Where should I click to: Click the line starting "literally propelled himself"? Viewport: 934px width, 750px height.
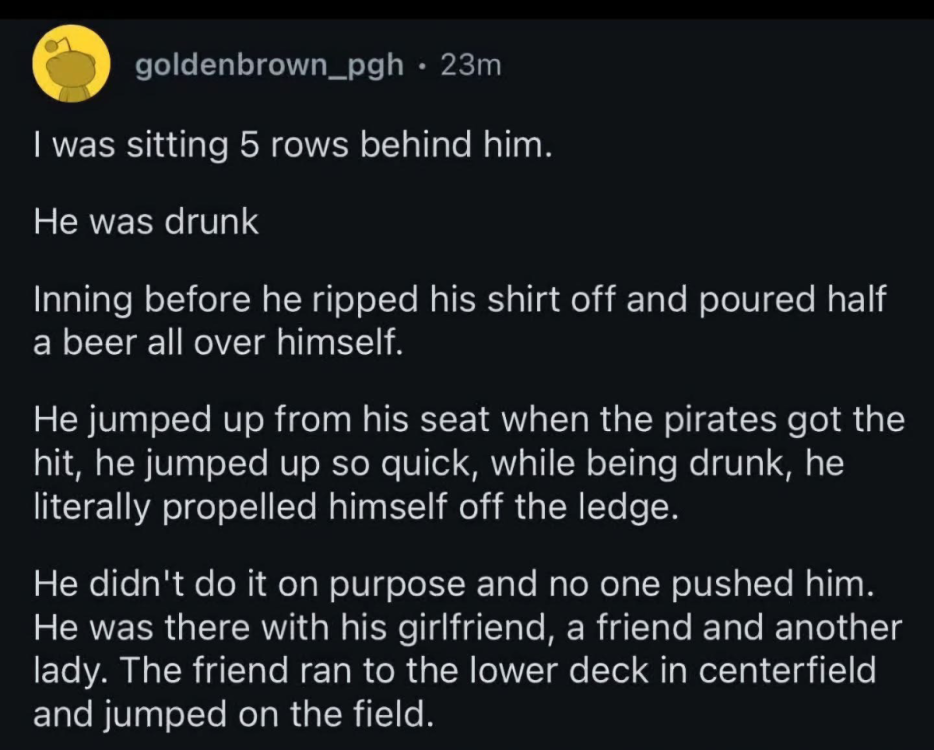point(356,508)
